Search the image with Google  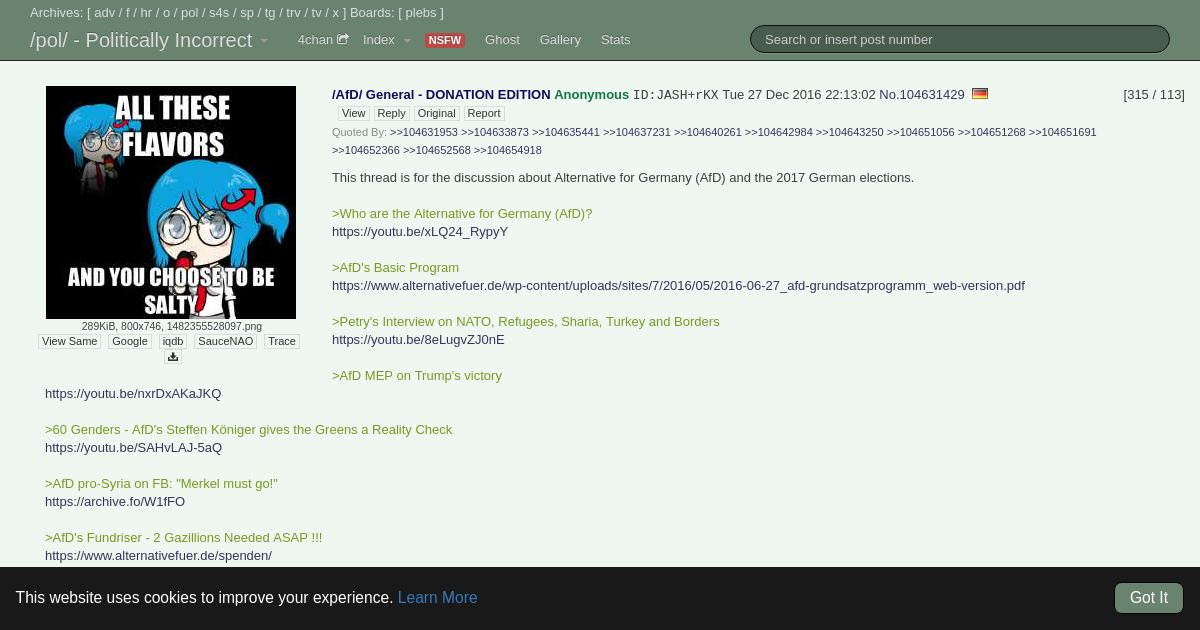coord(130,341)
